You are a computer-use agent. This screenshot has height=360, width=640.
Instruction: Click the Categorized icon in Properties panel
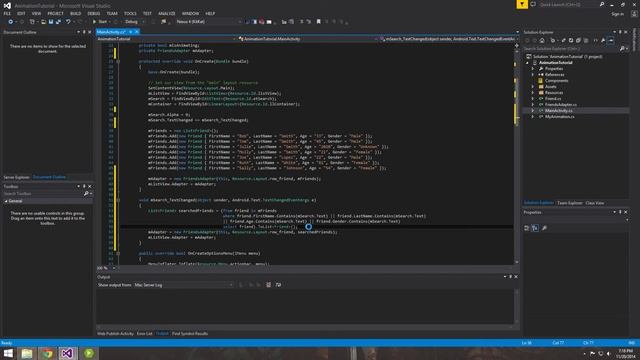(x=527, y=228)
